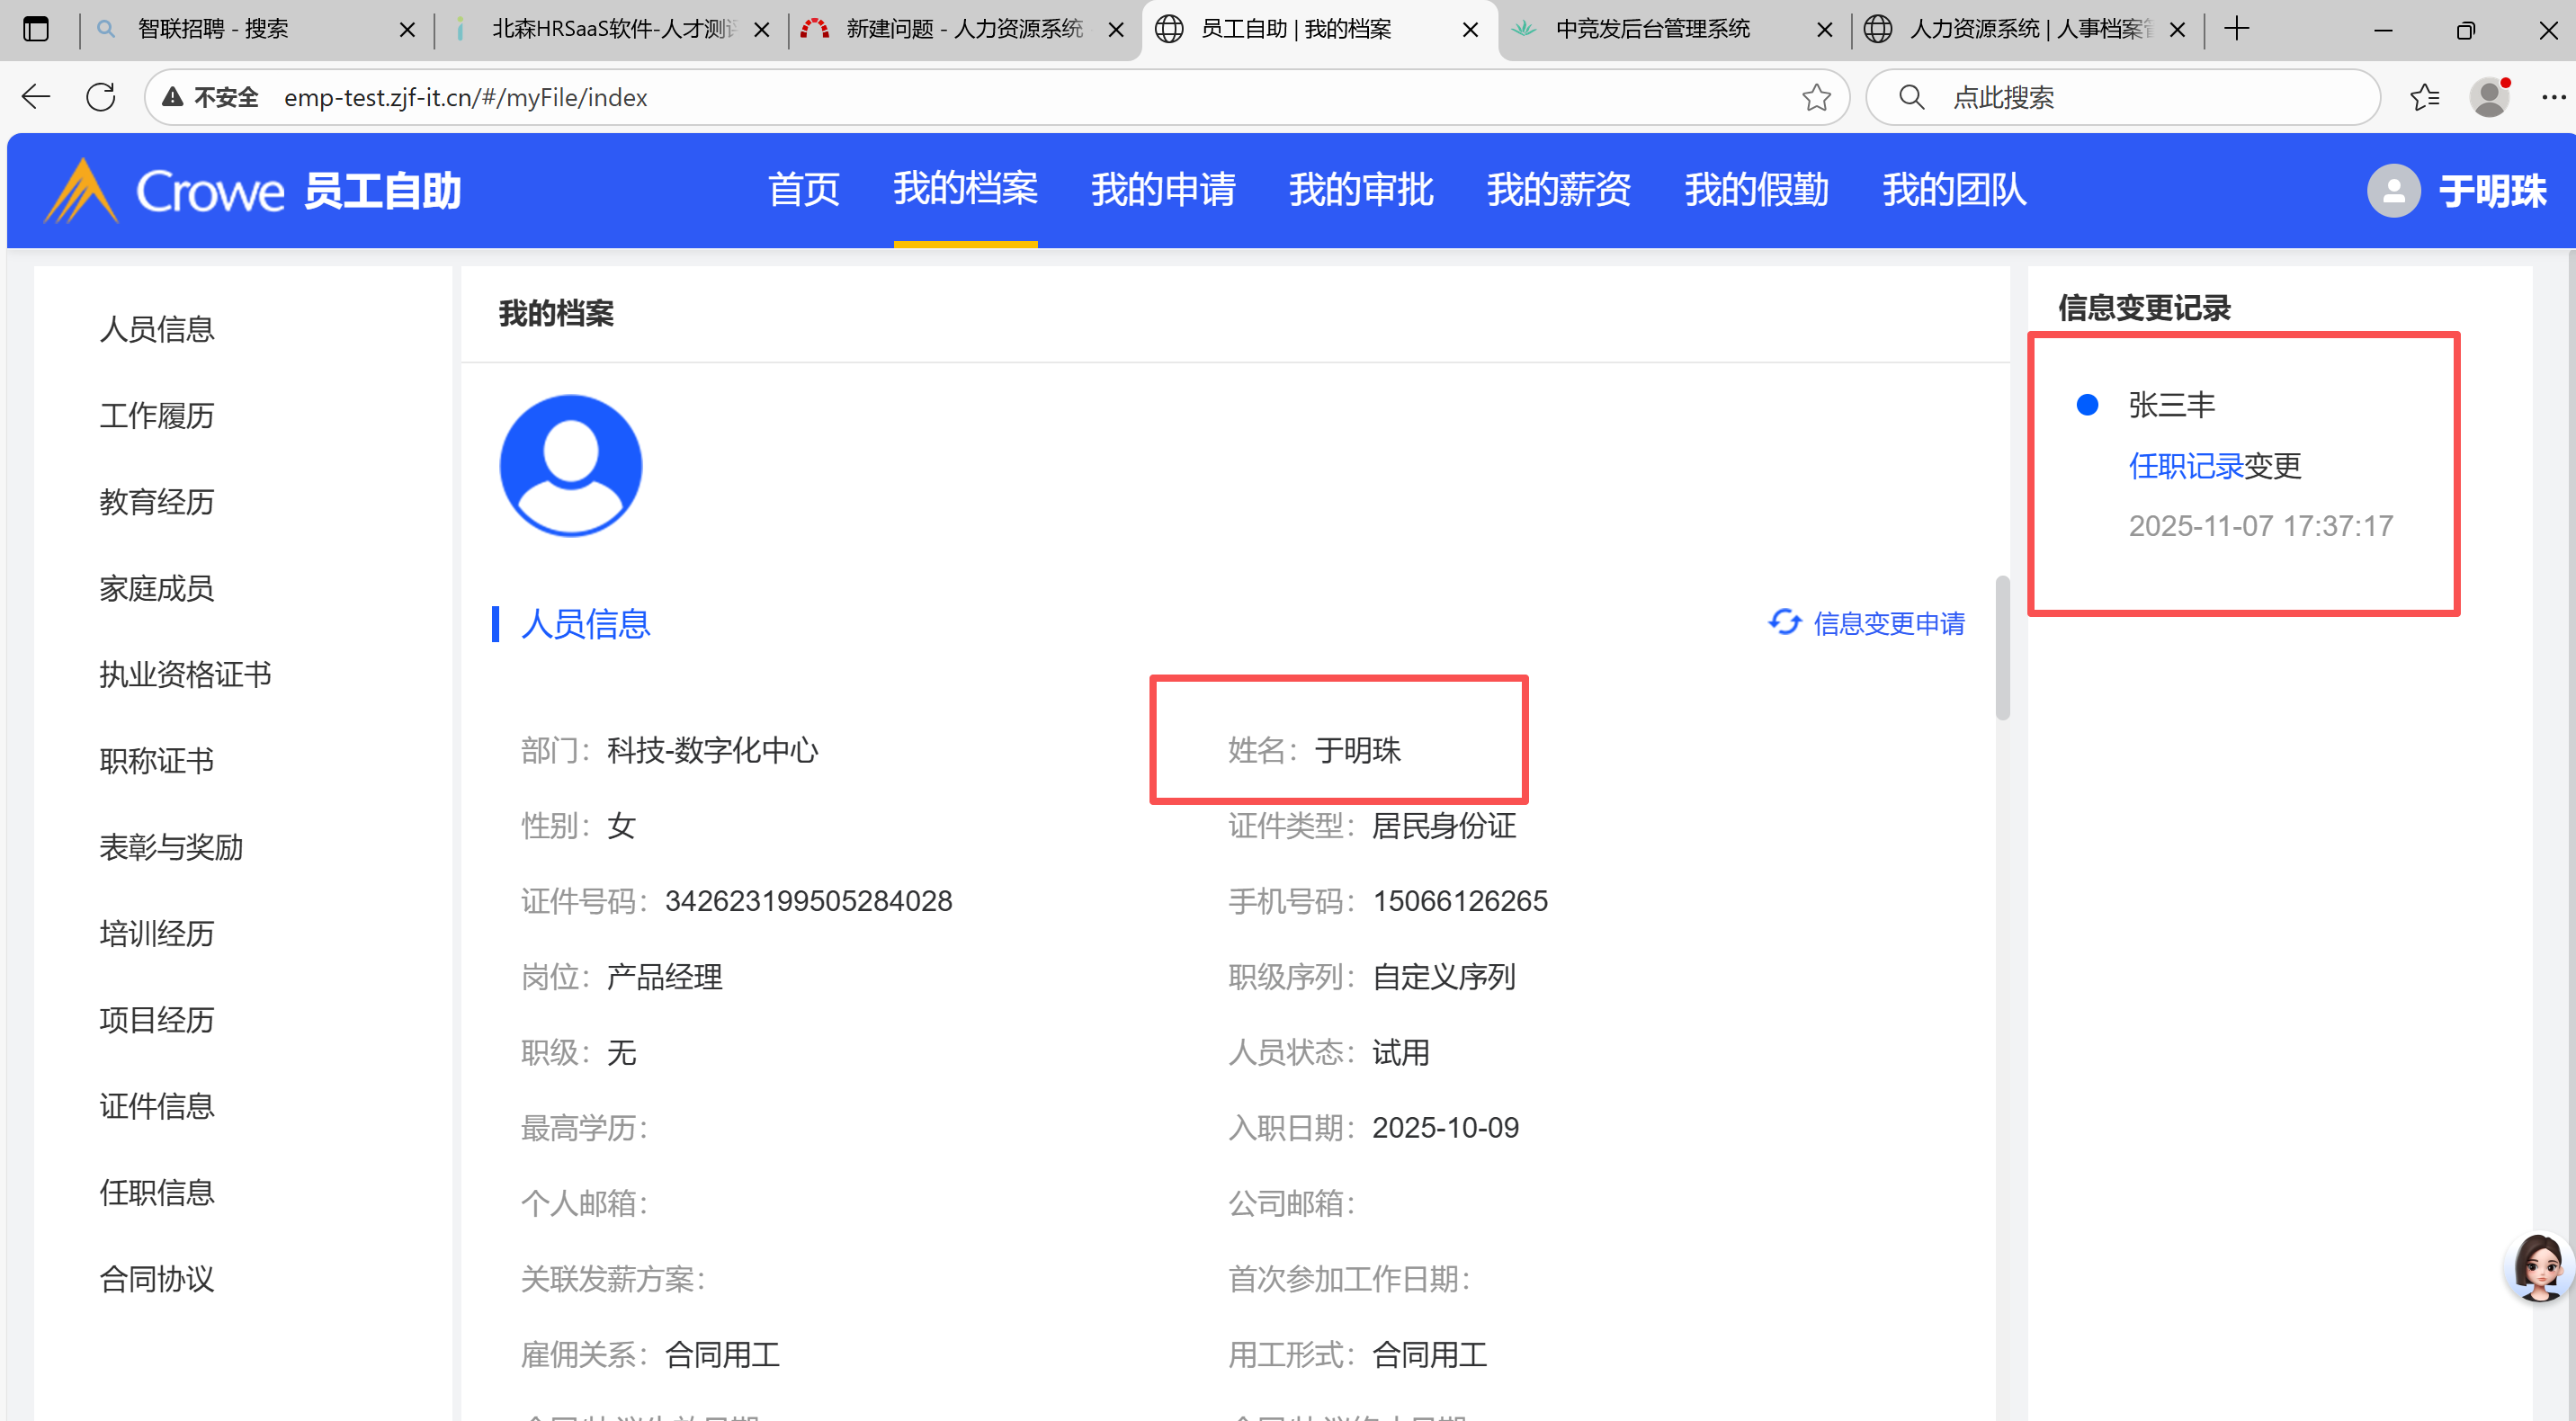Image resolution: width=2576 pixels, height=1421 pixels.
Task: Open the favorites list icon
Action: tap(2425, 97)
